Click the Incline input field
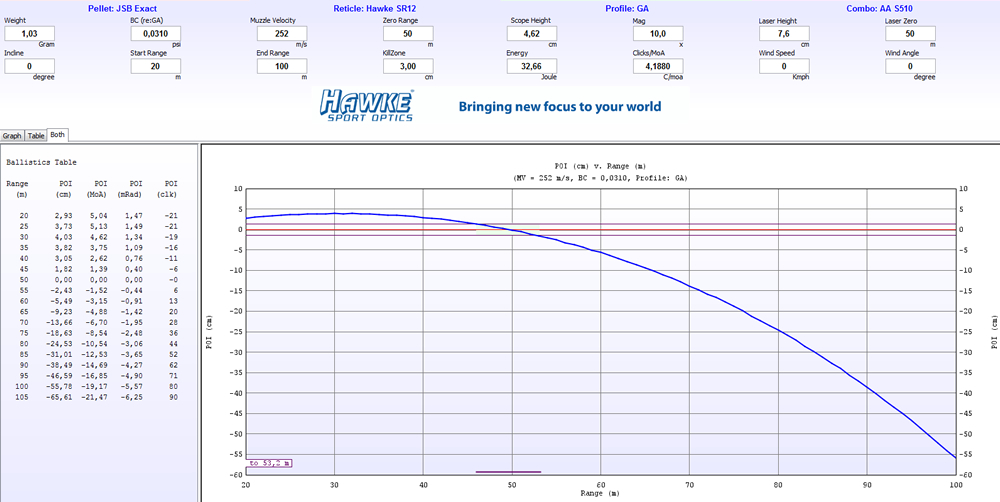Image resolution: width=1000 pixels, height=502 pixels. point(29,66)
